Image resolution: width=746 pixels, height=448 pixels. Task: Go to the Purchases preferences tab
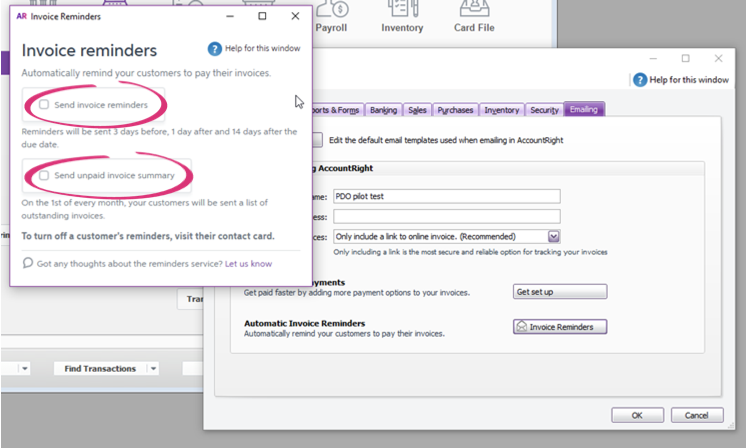(455, 110)
